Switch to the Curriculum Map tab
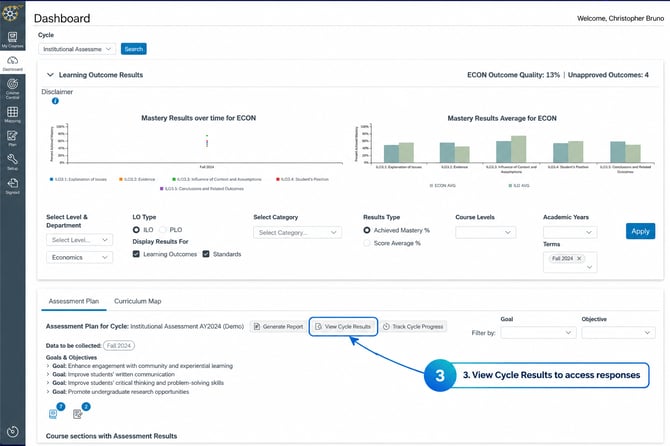Image resolution: width=670 pixels, height=446 pixels. [138, 301]
